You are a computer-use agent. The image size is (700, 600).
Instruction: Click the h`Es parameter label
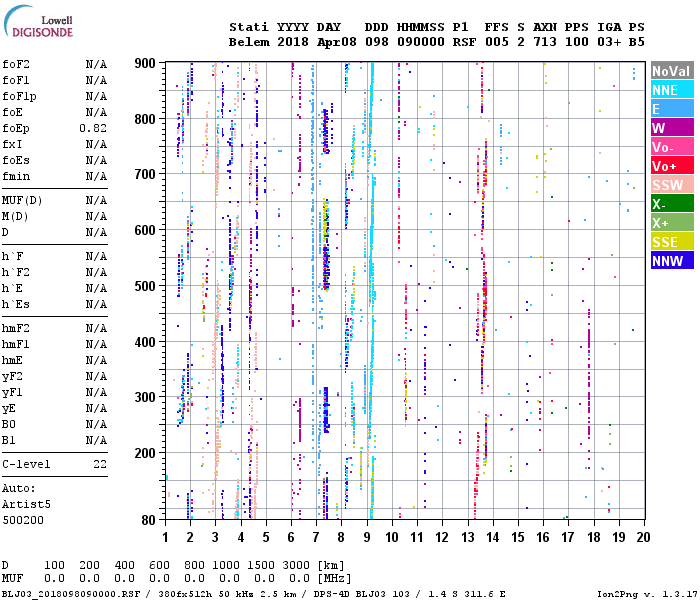16,304
